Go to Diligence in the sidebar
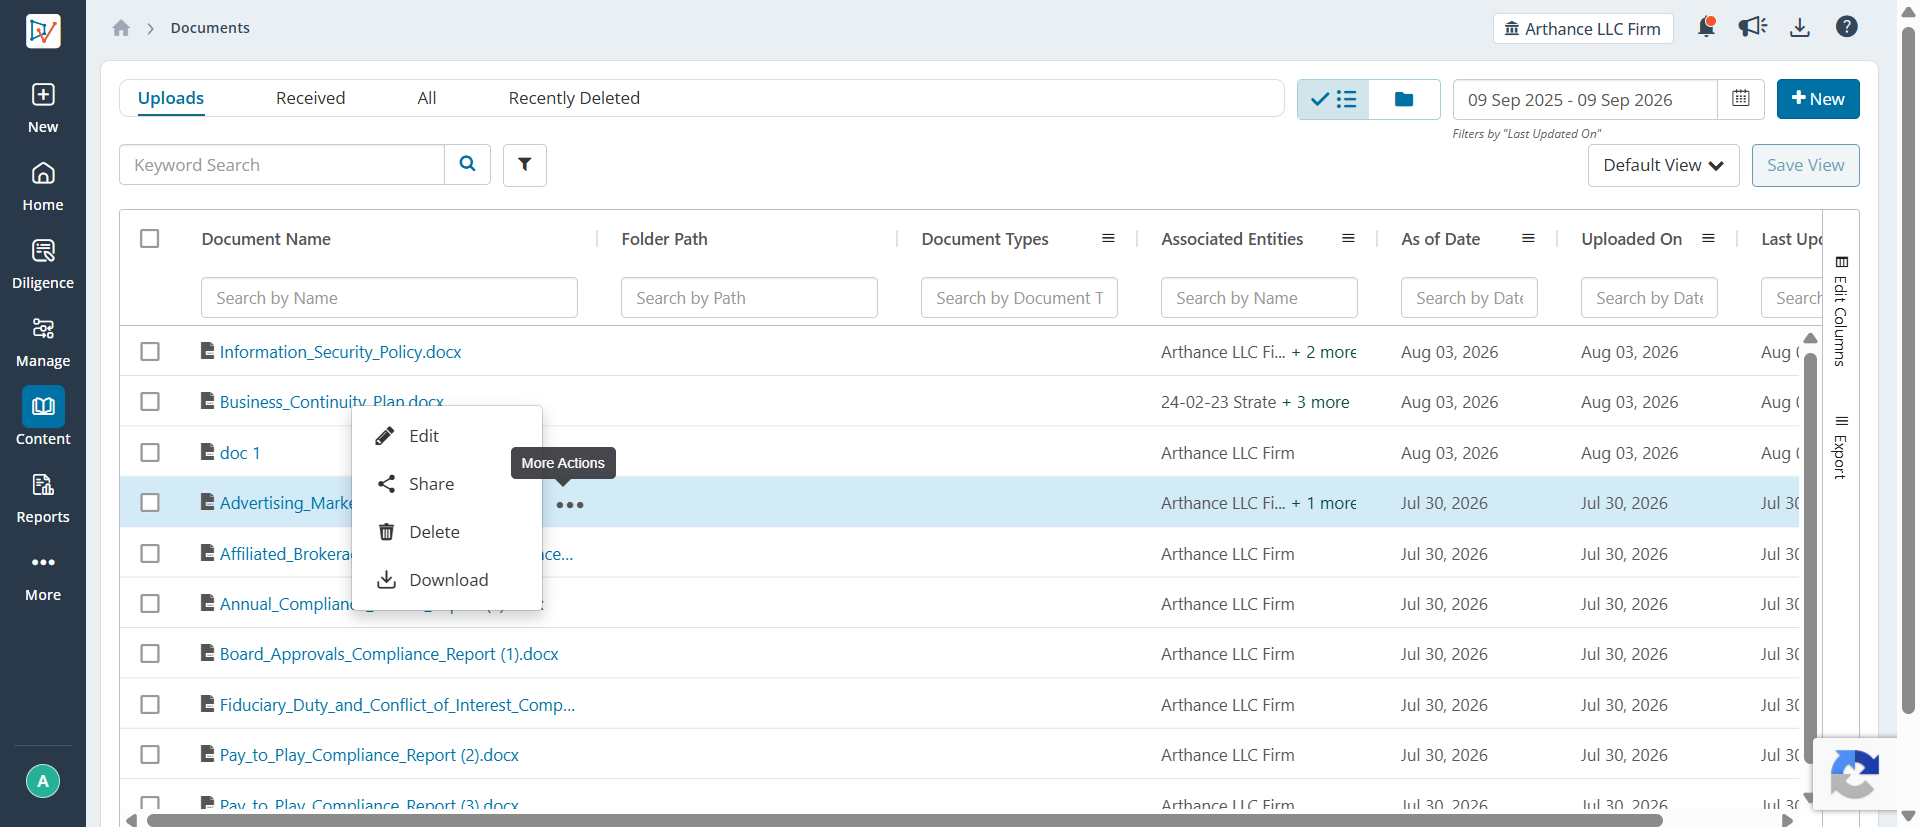Viewport: 1920px width, 827px height. pos(43,264)
